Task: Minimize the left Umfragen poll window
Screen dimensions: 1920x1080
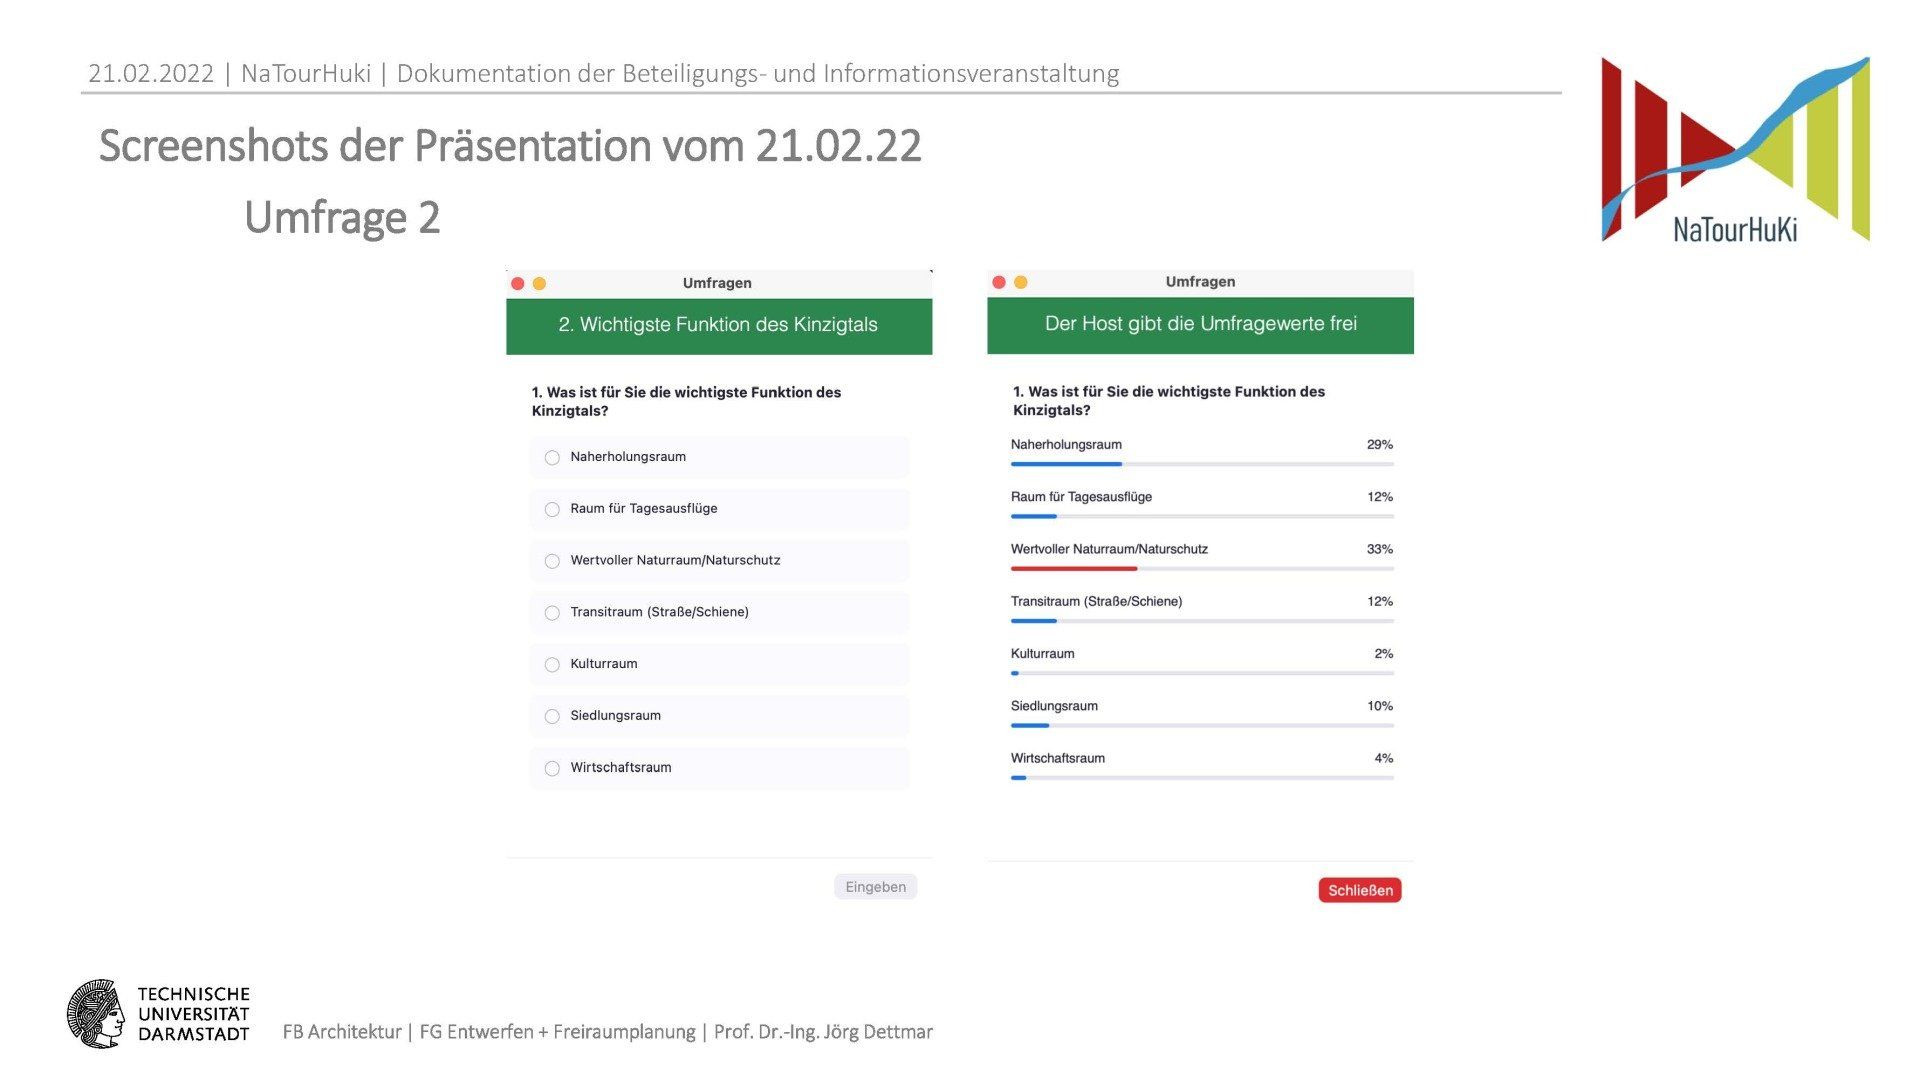Action: pos(540,284)
